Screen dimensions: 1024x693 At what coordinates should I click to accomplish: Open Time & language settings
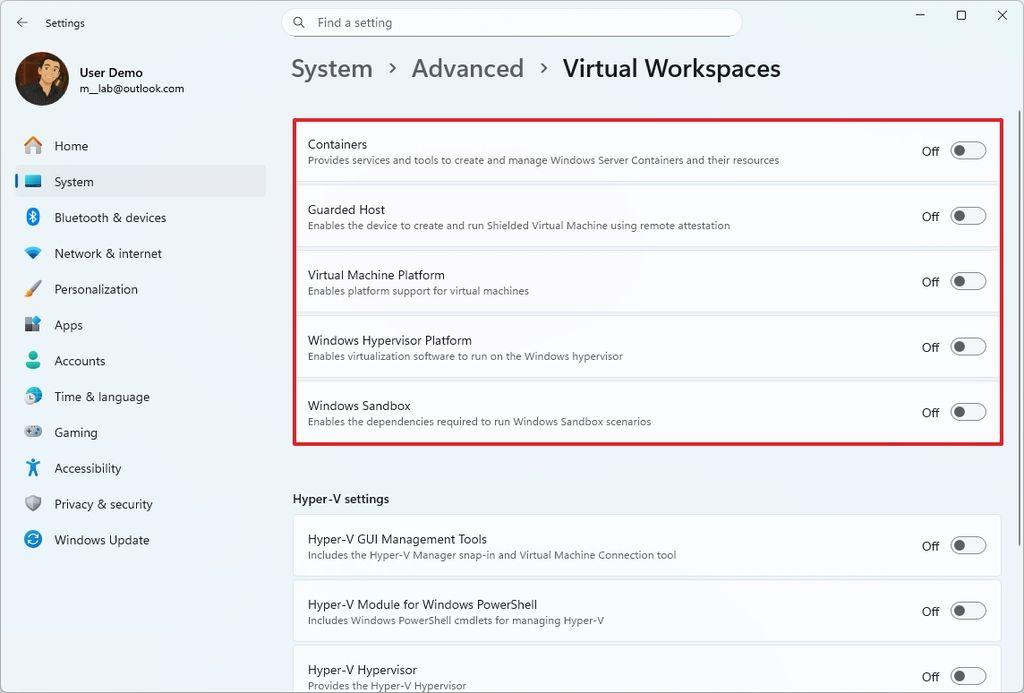click(99, 397)
